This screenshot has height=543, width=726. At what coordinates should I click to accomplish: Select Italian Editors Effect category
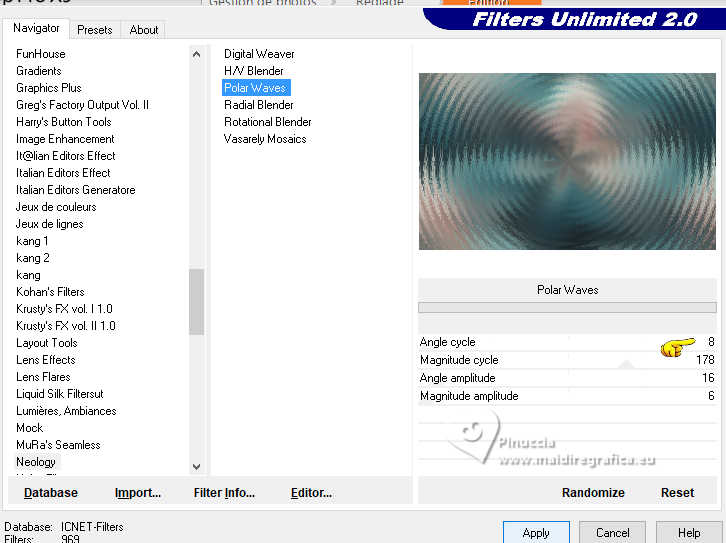[x=63, y=173]
